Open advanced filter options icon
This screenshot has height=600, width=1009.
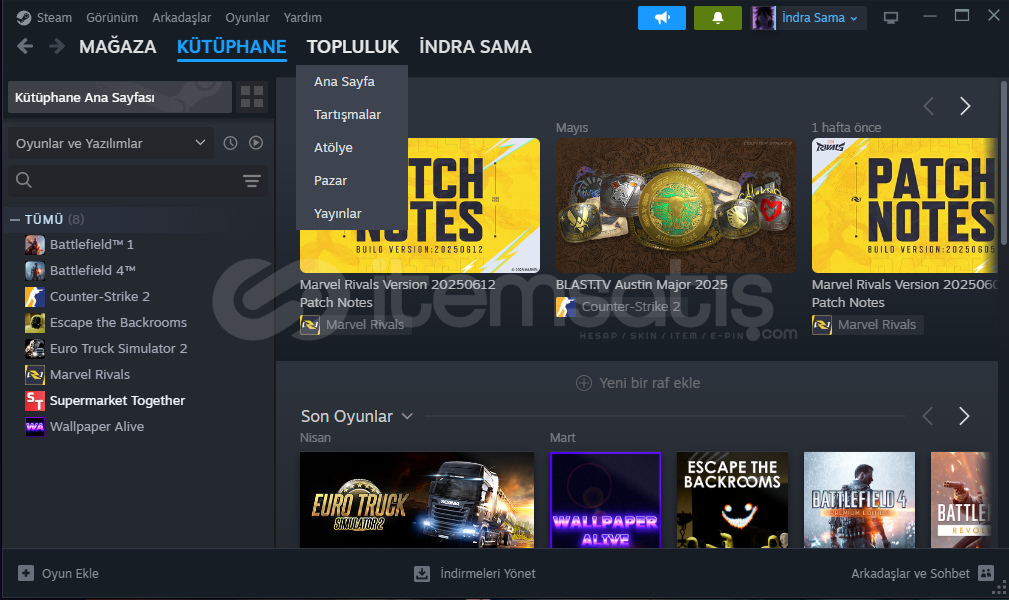coord(252,181)
